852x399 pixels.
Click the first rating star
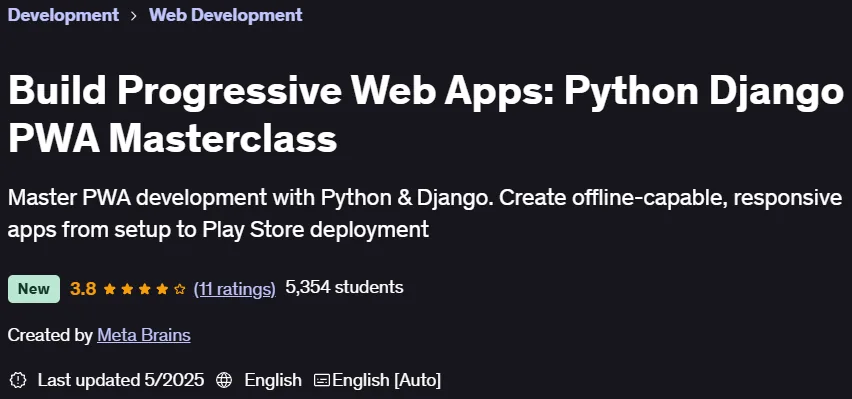click(110, 289)
